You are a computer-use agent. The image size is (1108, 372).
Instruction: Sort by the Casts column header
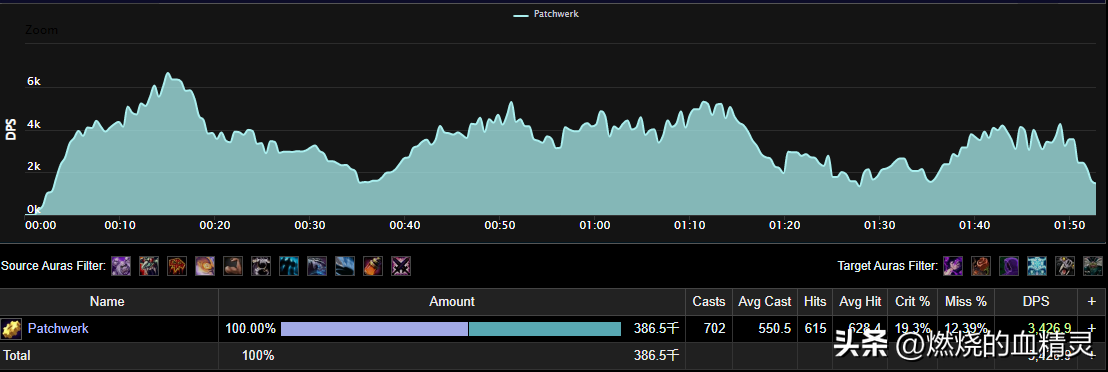[709, 301]
